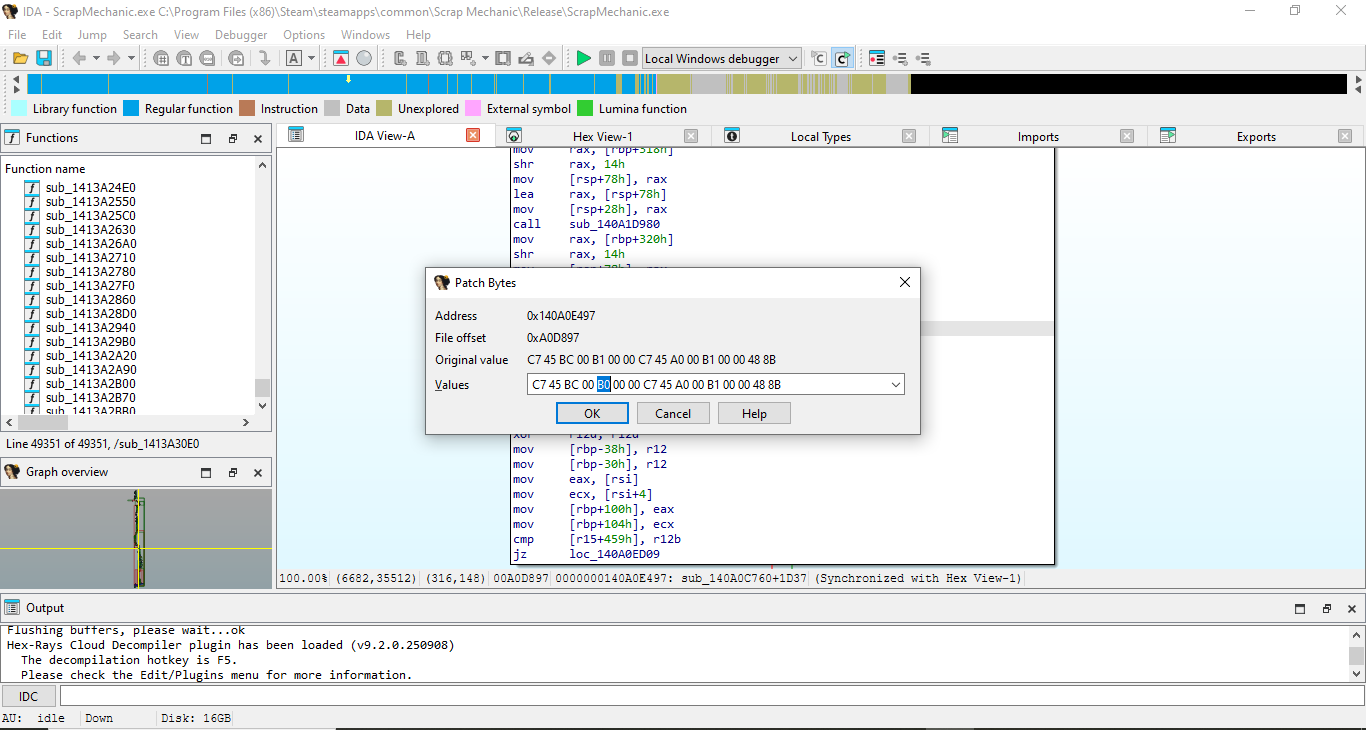Click the Save database floppy icon
1366x730 pixels.
coord(44,58)
